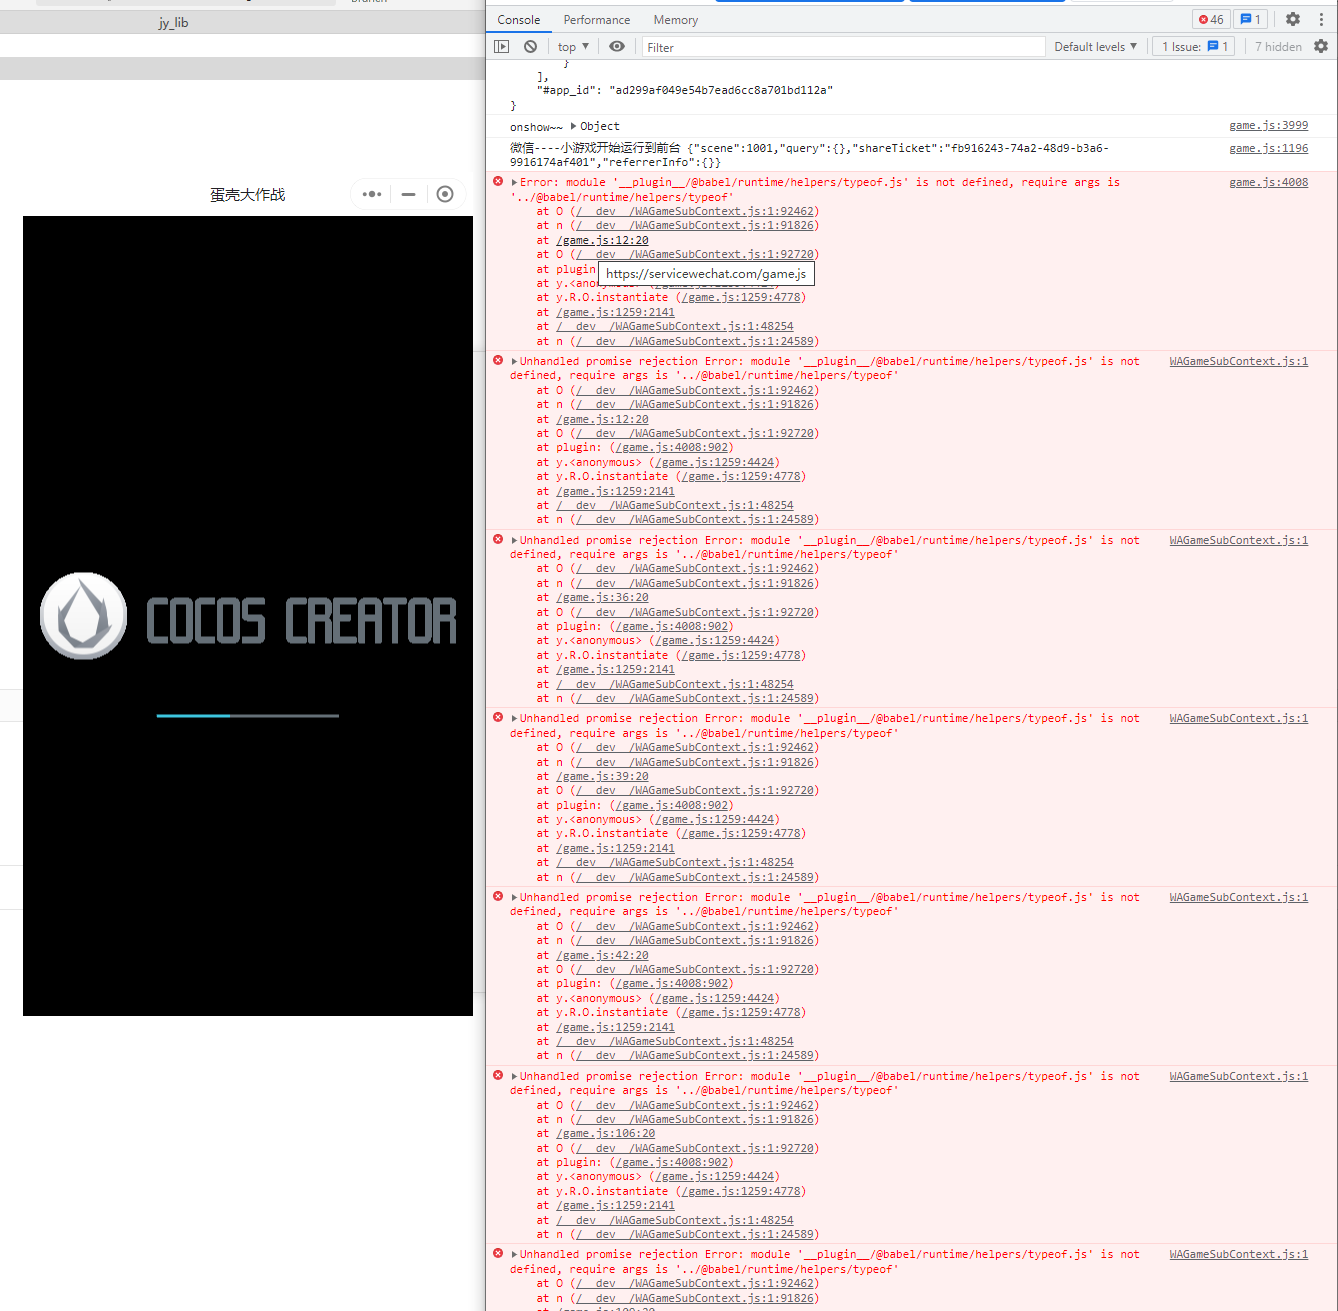1338x1311 pixels.
Task: Expand the rejection error mentioning game.js:106:20
Action: [x=514, y=1077]
